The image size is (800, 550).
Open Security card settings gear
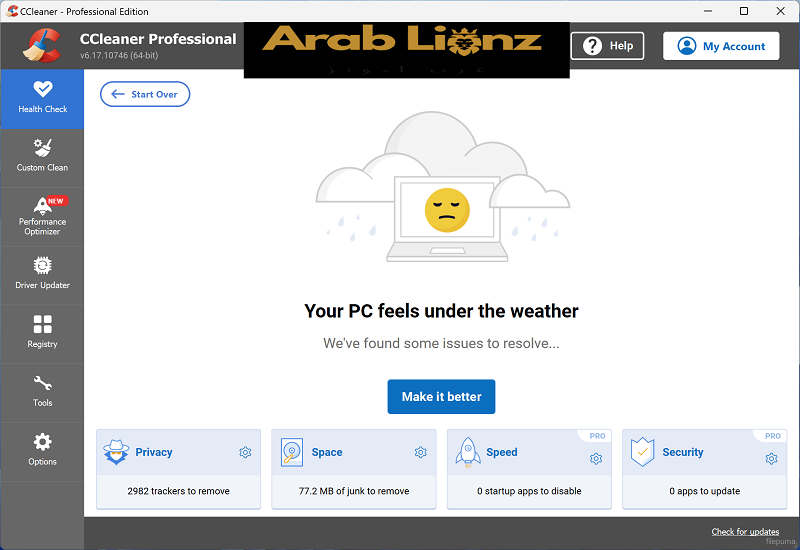tap(771, 459)
